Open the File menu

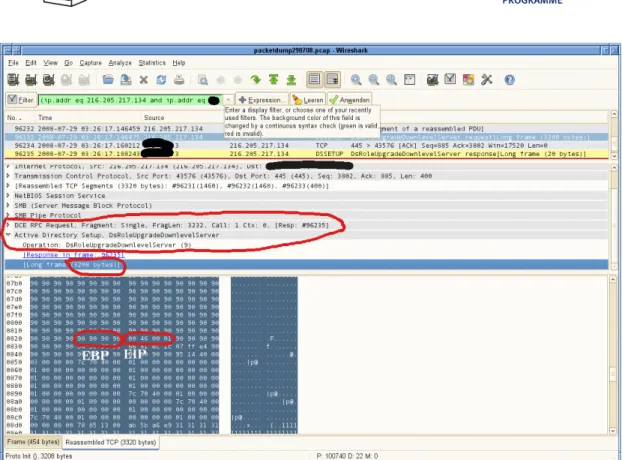[13, 63]
